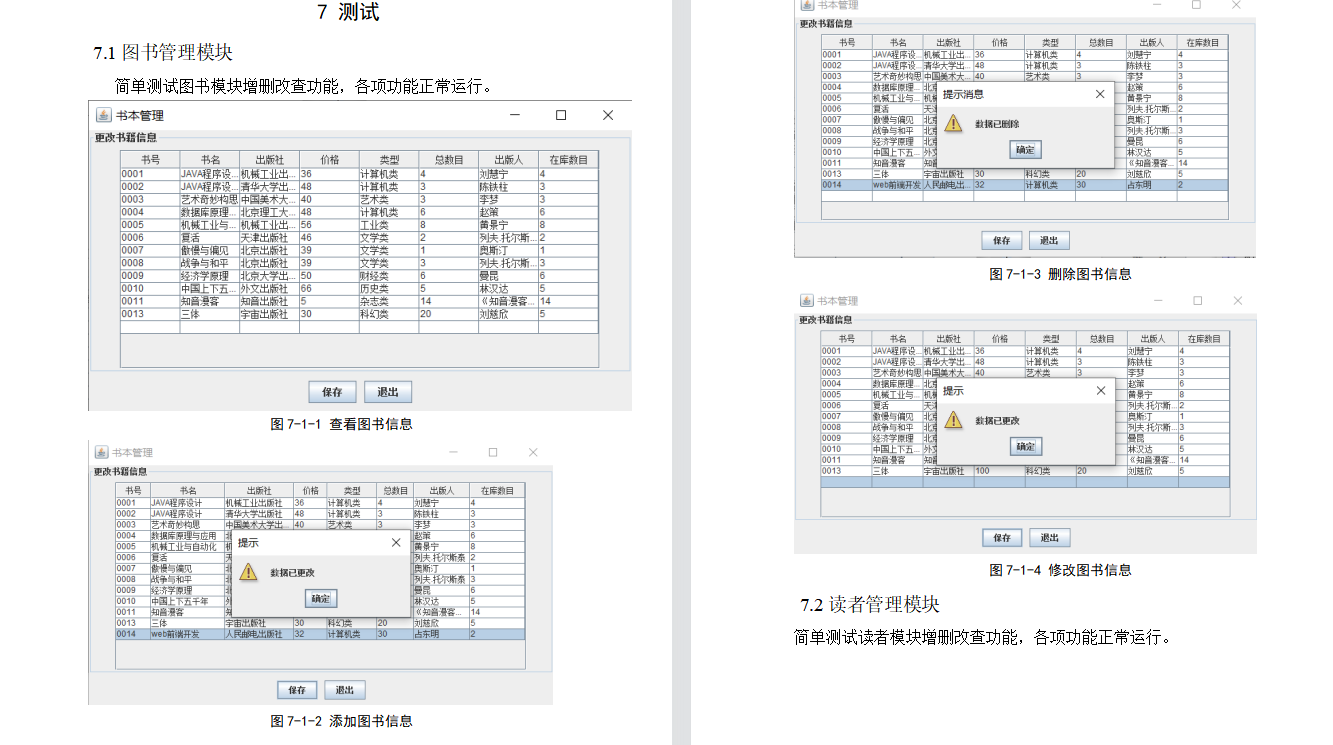This screenshot has height=745, width=1333.
Task: Click 退出 button in figure 7-1-4 window
Action: [1049, 537]
